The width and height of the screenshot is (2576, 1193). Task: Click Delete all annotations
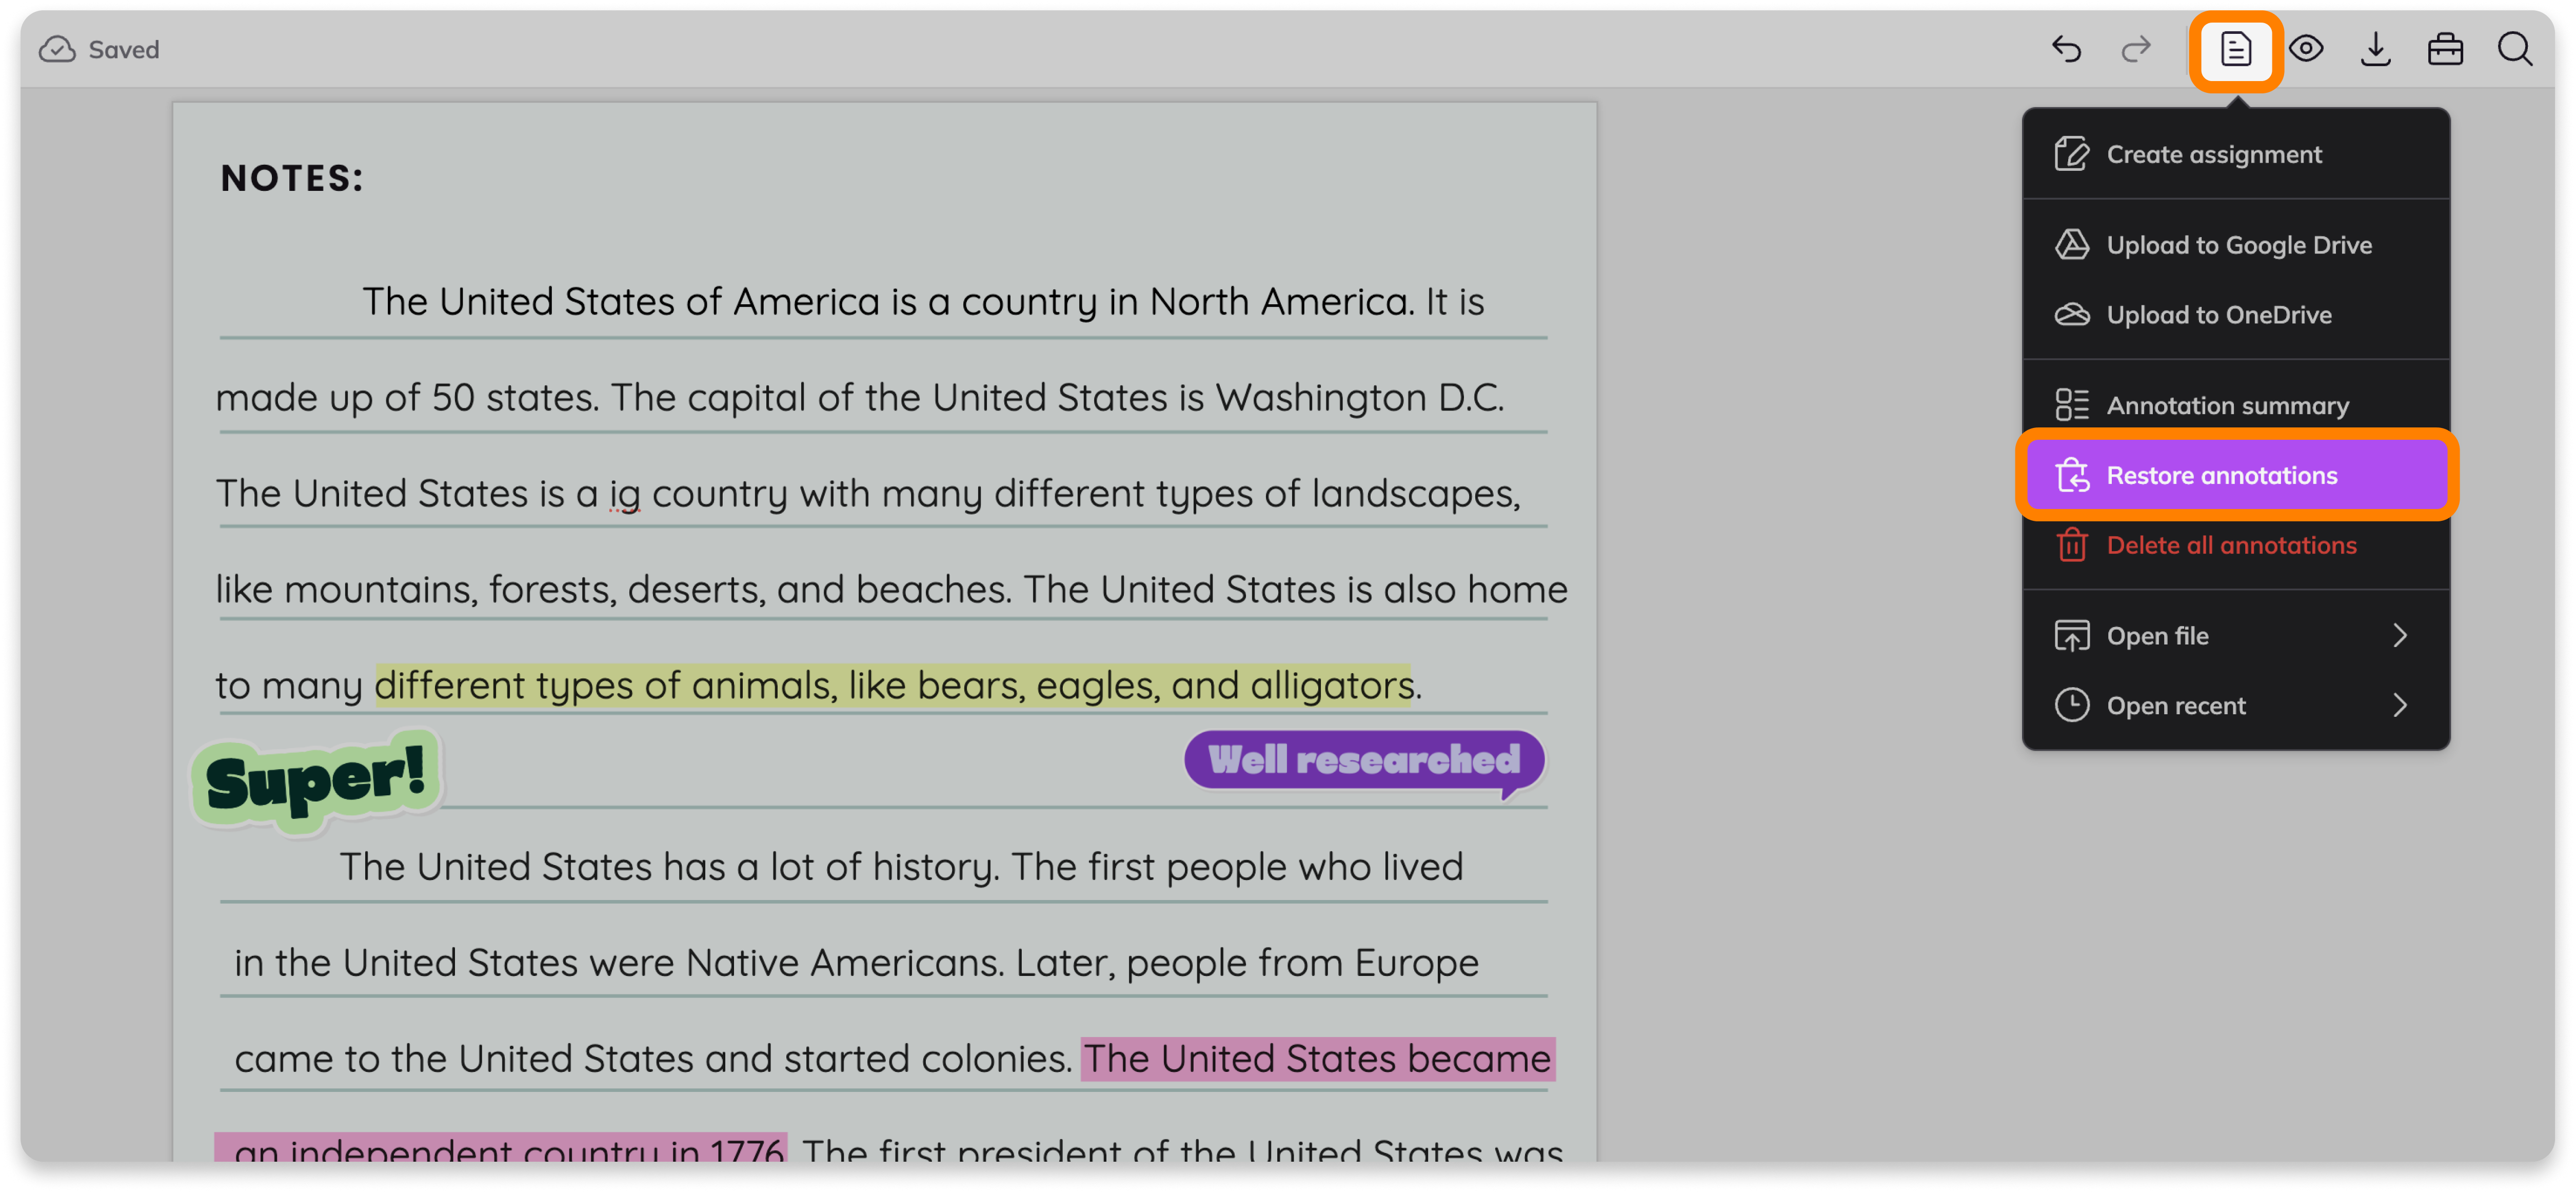pos(2235,545)
